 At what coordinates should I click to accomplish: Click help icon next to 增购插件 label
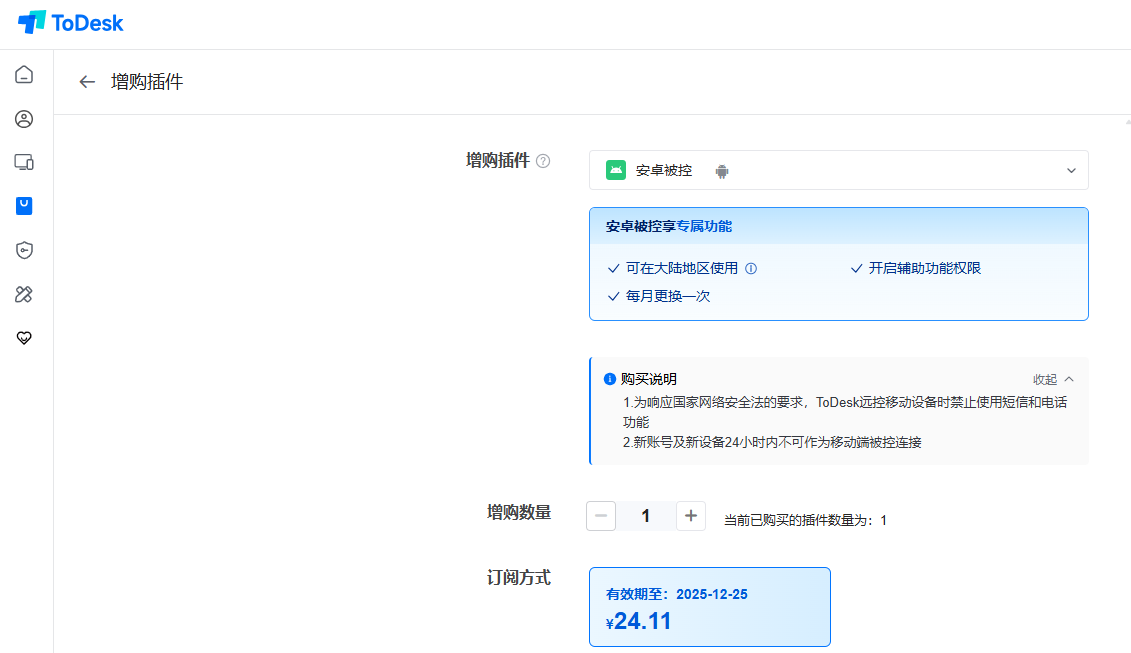coord(543,161)
